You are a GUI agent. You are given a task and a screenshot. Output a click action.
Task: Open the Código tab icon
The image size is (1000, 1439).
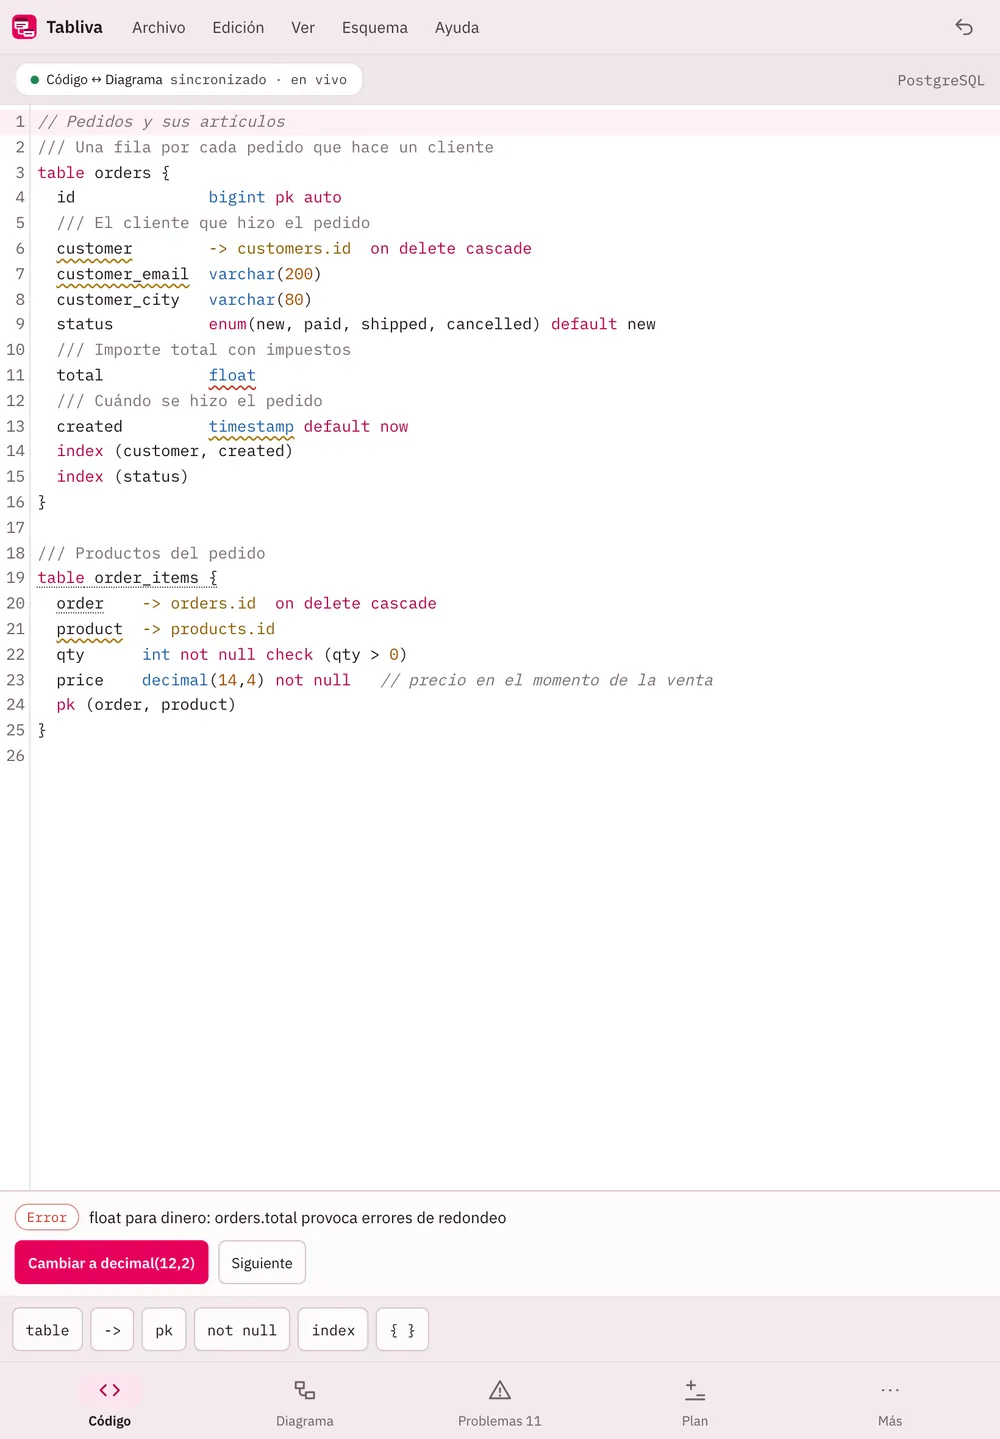[110, 1390]
